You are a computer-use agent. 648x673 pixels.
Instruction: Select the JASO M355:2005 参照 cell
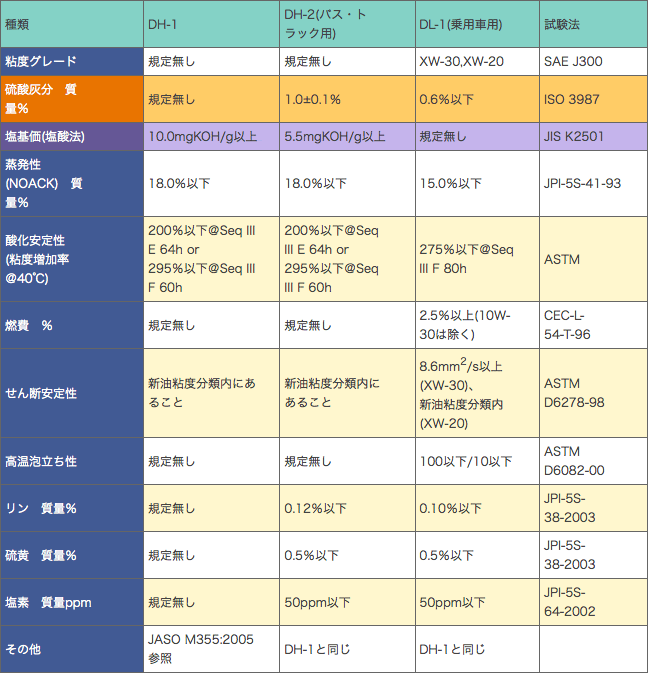point(207,649)
